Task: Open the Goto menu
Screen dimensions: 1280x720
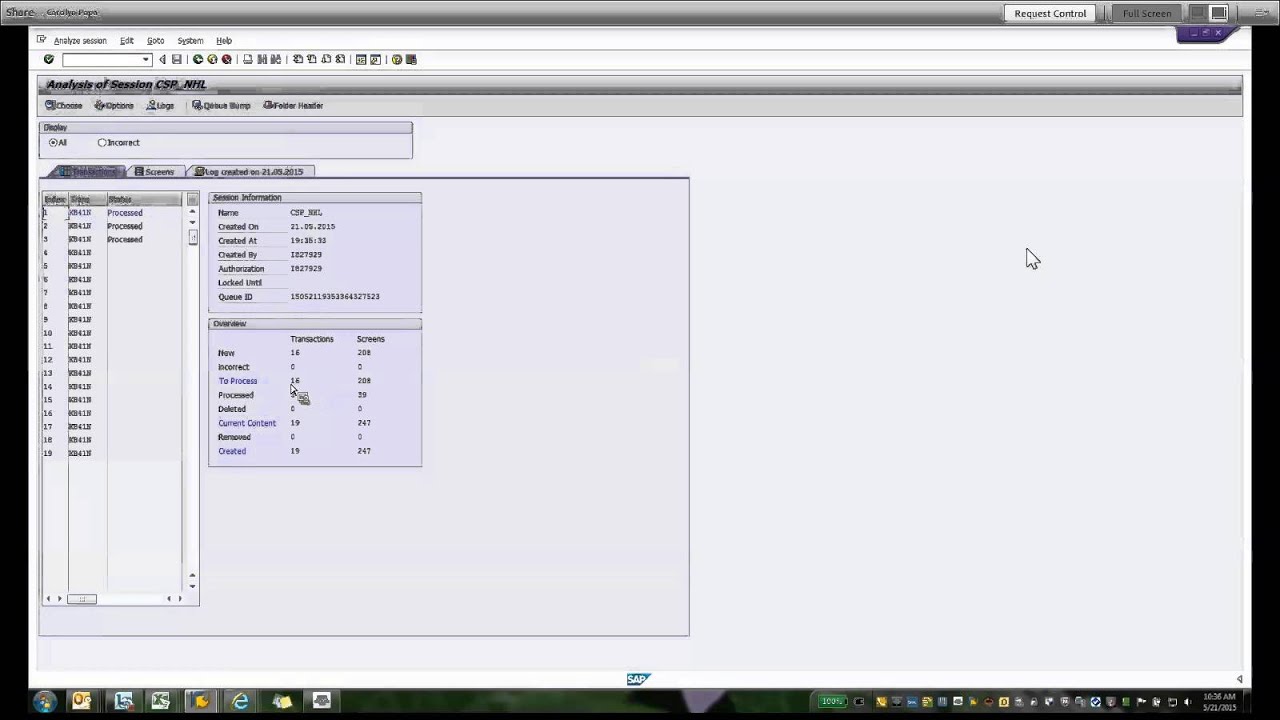Action: [155, 41]
